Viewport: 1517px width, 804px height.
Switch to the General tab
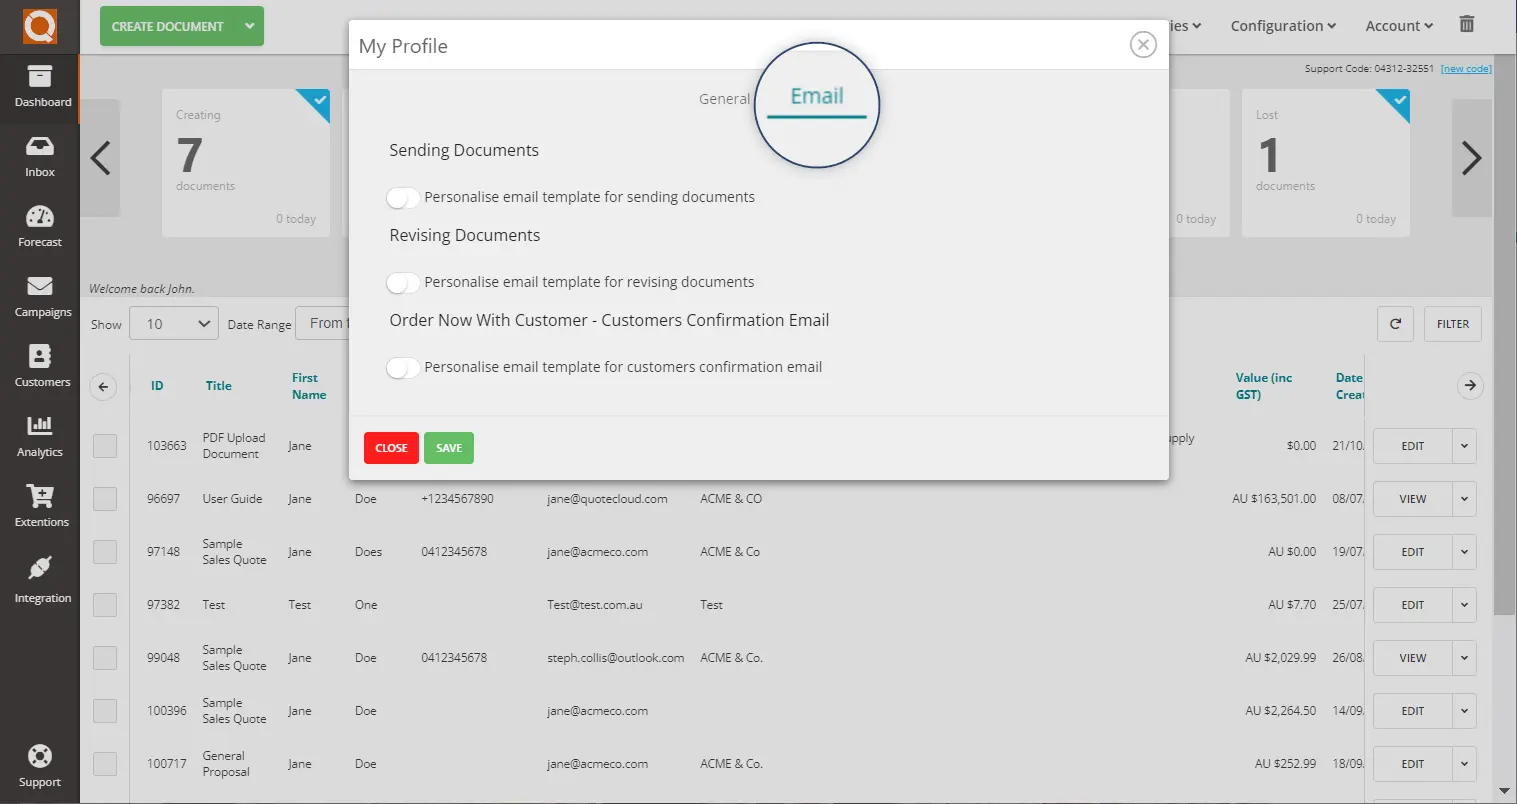point(724,98)
